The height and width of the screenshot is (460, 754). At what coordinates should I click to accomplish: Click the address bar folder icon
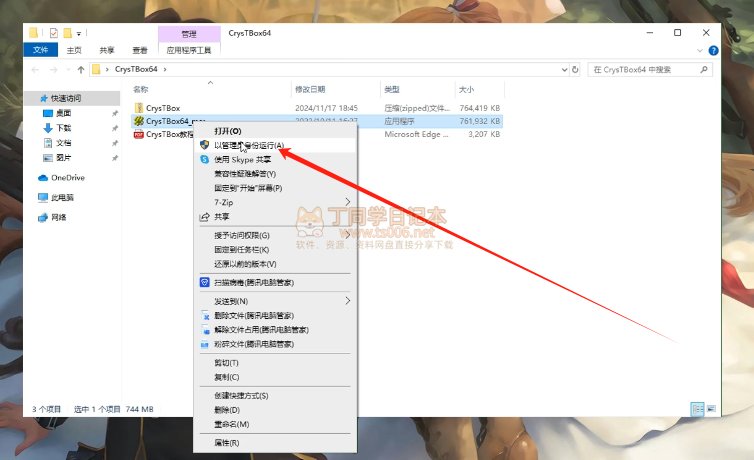coord(96,69)
